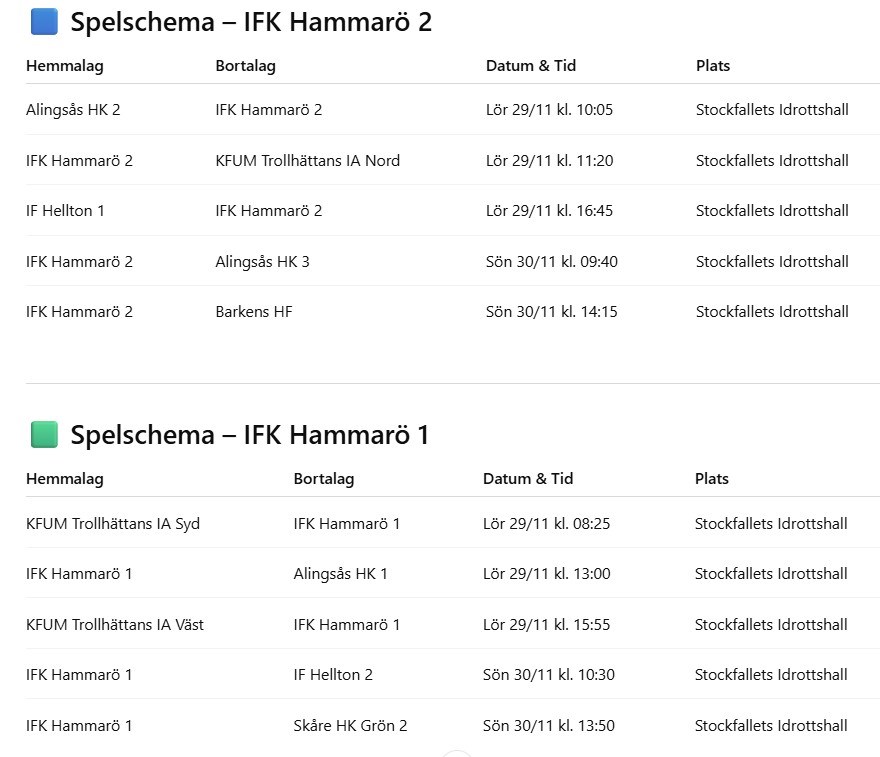Select the heading Spelschema – IFK Hammarö 1
Image resolution: width=880 pixels, height=757 pixels.
tap(250, 435)
